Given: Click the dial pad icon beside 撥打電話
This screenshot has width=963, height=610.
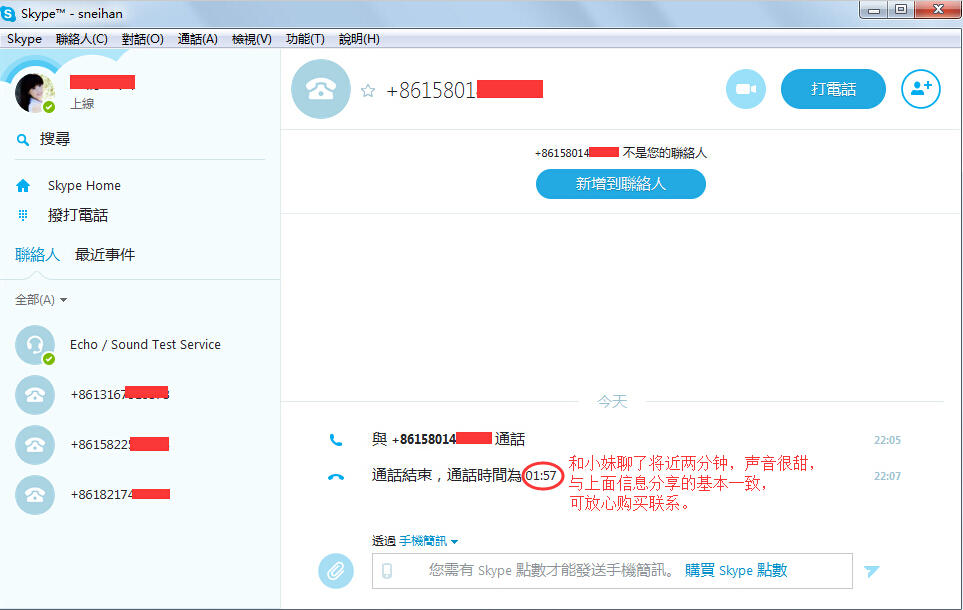Looking at the screenshot, I should (23, 215).
